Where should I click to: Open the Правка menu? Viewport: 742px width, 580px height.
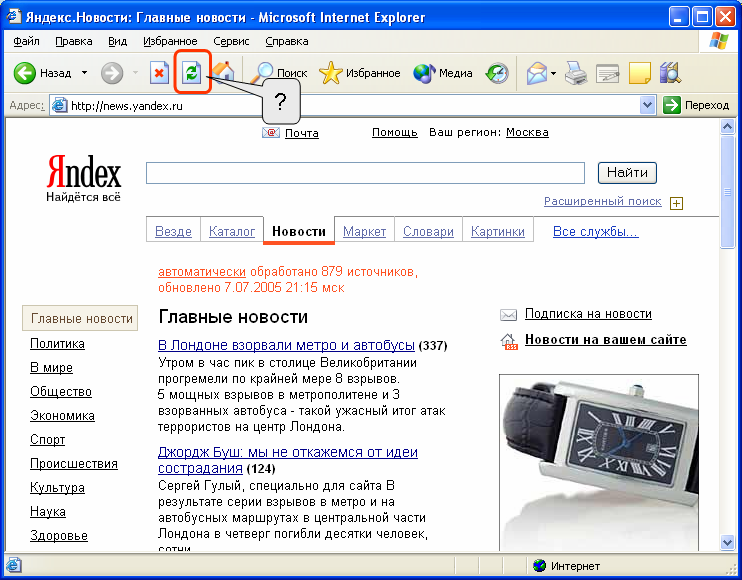coord(74,41)
